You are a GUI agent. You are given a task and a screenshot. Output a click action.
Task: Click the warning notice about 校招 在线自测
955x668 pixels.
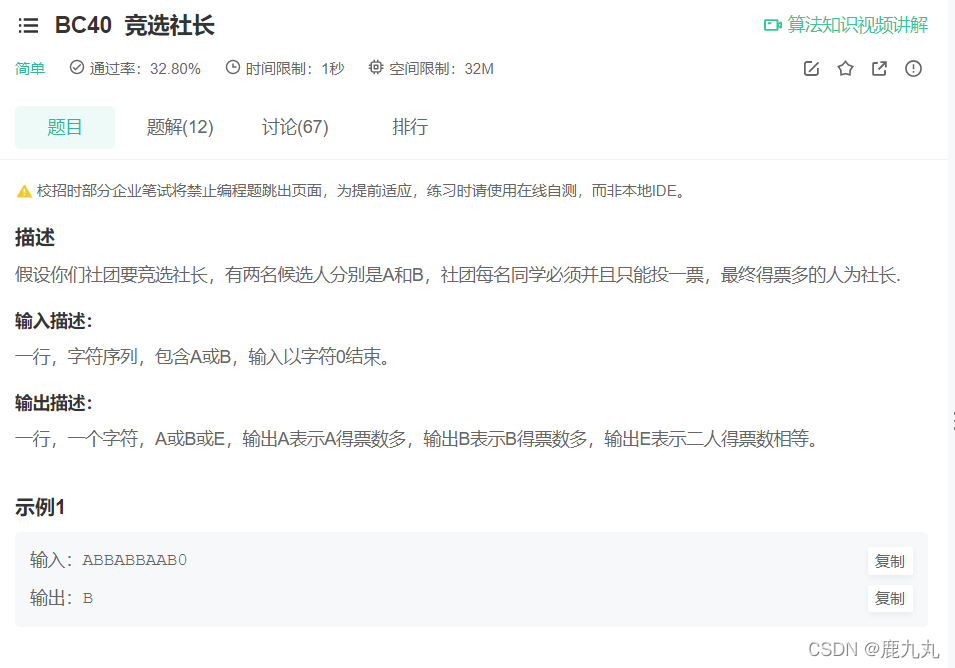(360, 191)
